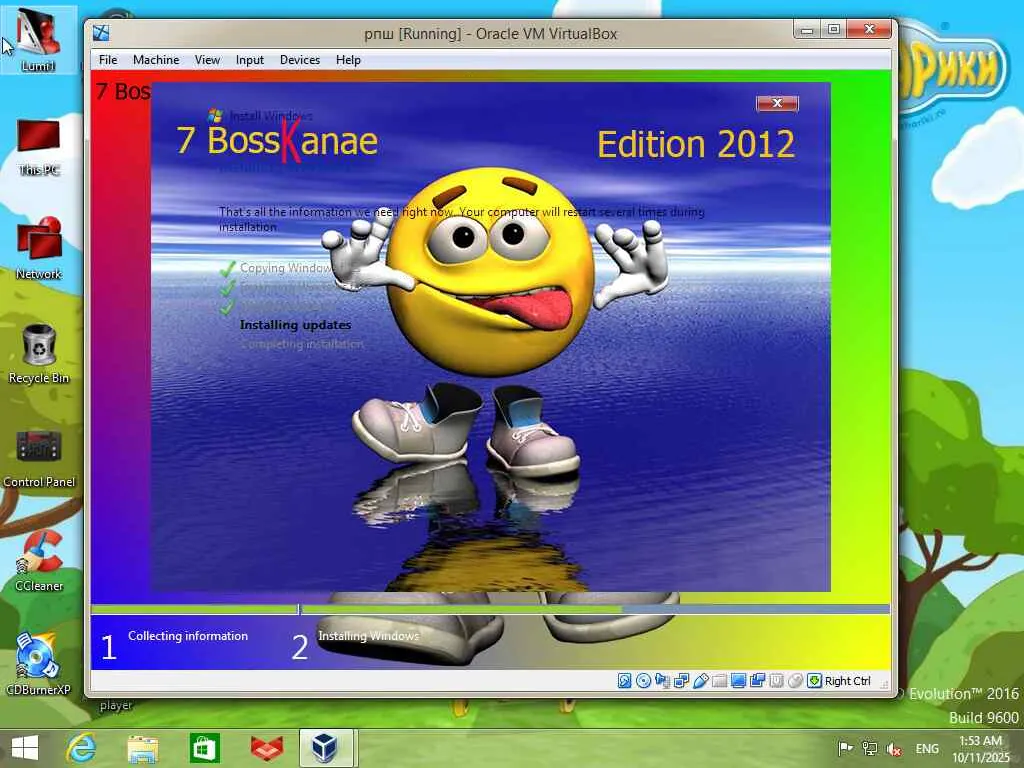Click the 'Installing updates' step text
The height and width of the screenshot is (768, 1024).
click(x=295, y=325)
